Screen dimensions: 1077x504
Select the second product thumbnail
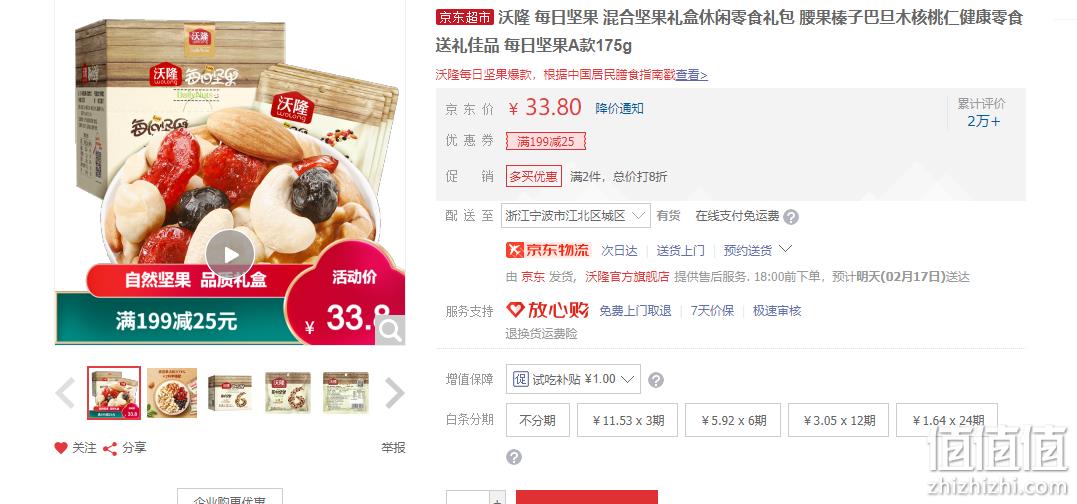click(x=172, y=393)
